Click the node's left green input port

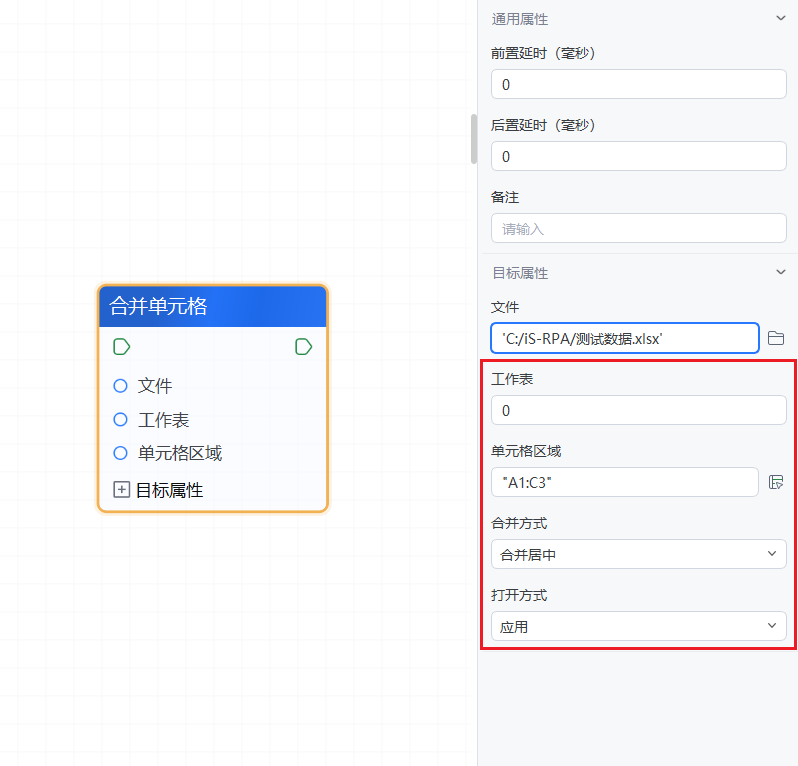pos(121,347)
